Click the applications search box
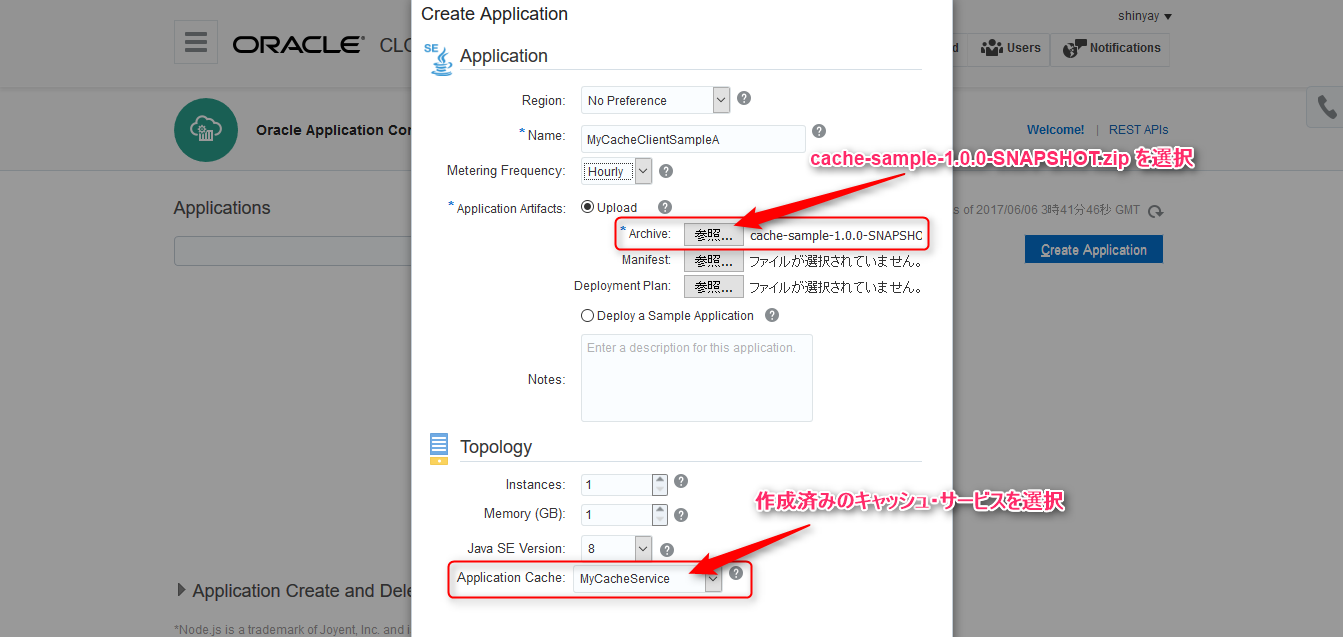 [x=293, y=251]
